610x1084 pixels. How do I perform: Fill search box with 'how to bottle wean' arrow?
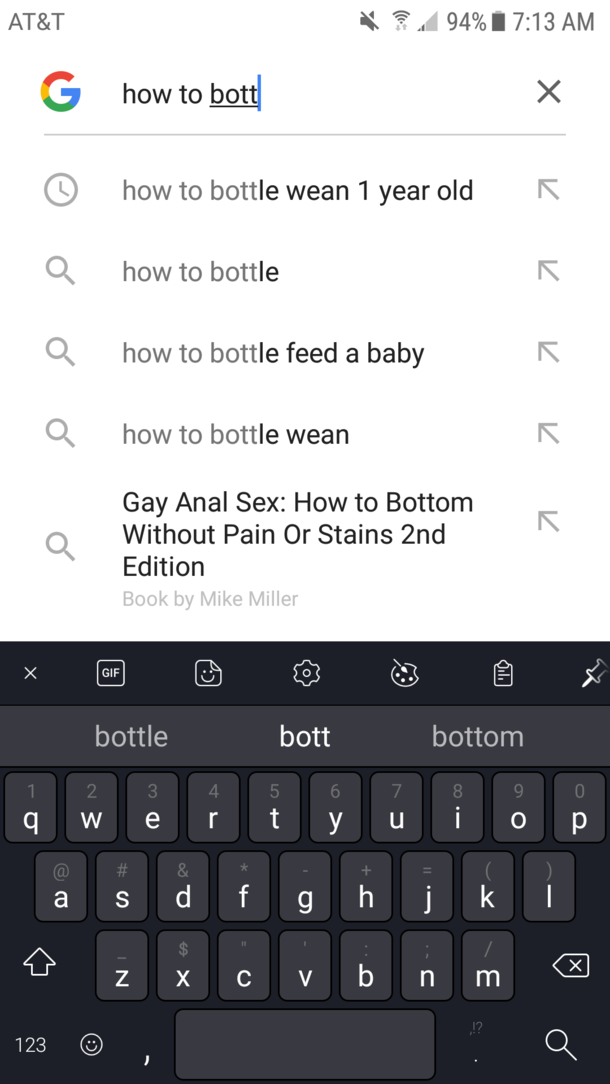pos(548,433)
